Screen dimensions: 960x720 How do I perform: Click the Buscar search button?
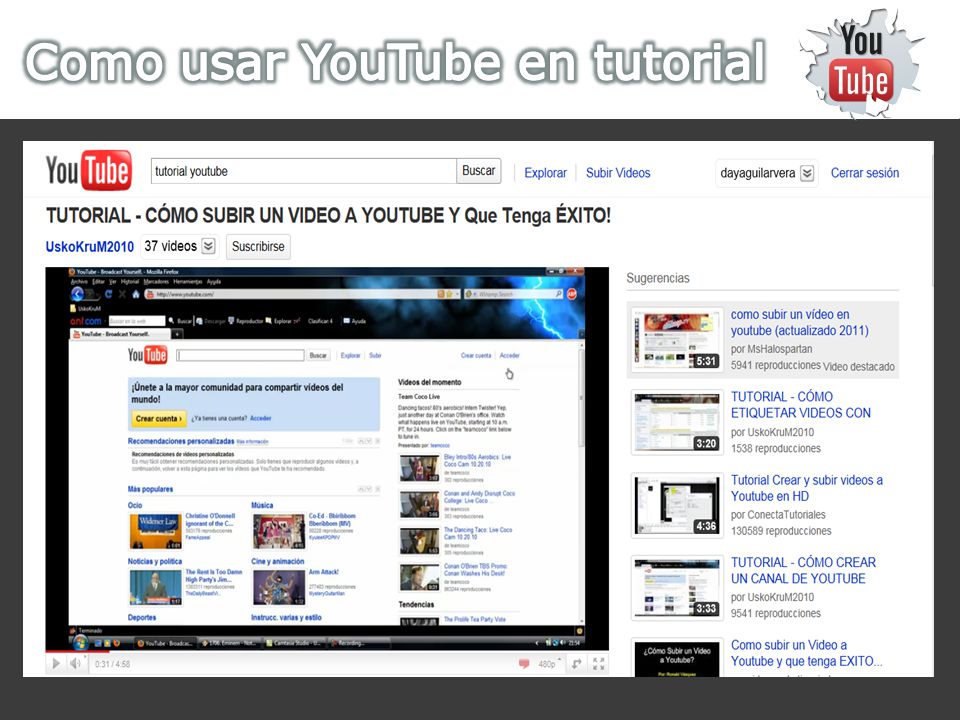(x=479, y=171)
